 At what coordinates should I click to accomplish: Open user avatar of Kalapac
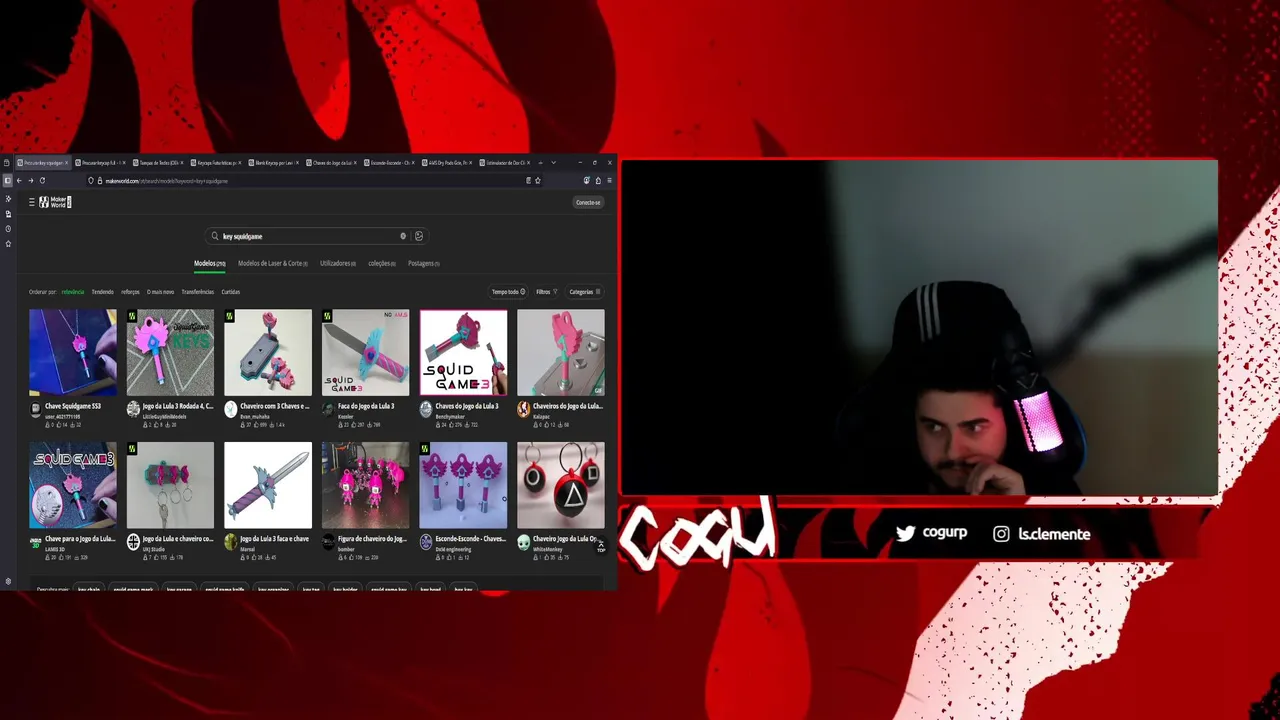tap(523, 409)
